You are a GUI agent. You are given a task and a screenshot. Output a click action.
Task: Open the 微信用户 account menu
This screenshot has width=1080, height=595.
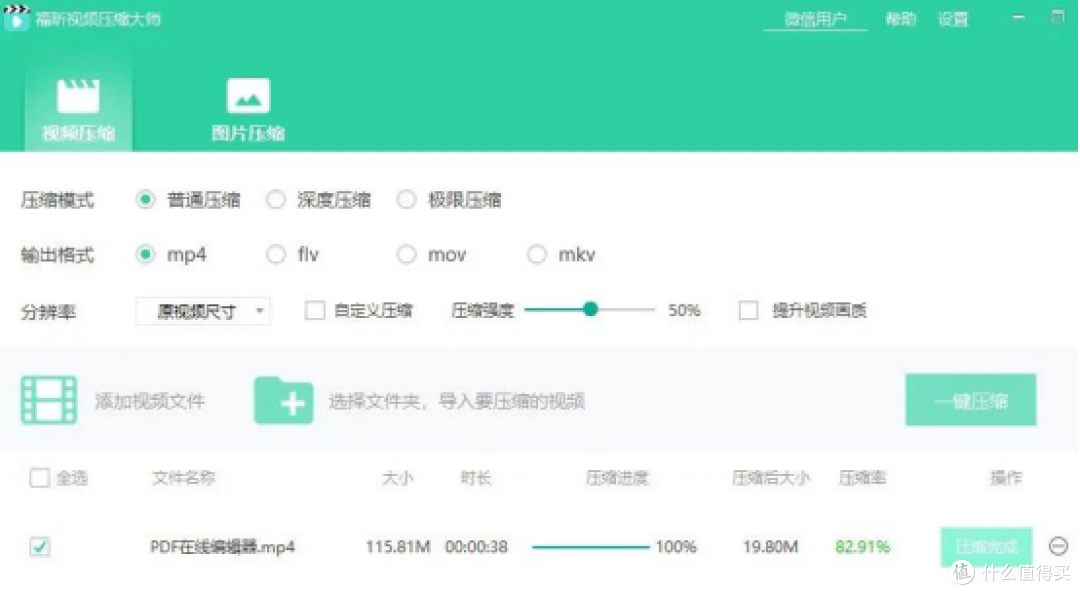(816, 19)
